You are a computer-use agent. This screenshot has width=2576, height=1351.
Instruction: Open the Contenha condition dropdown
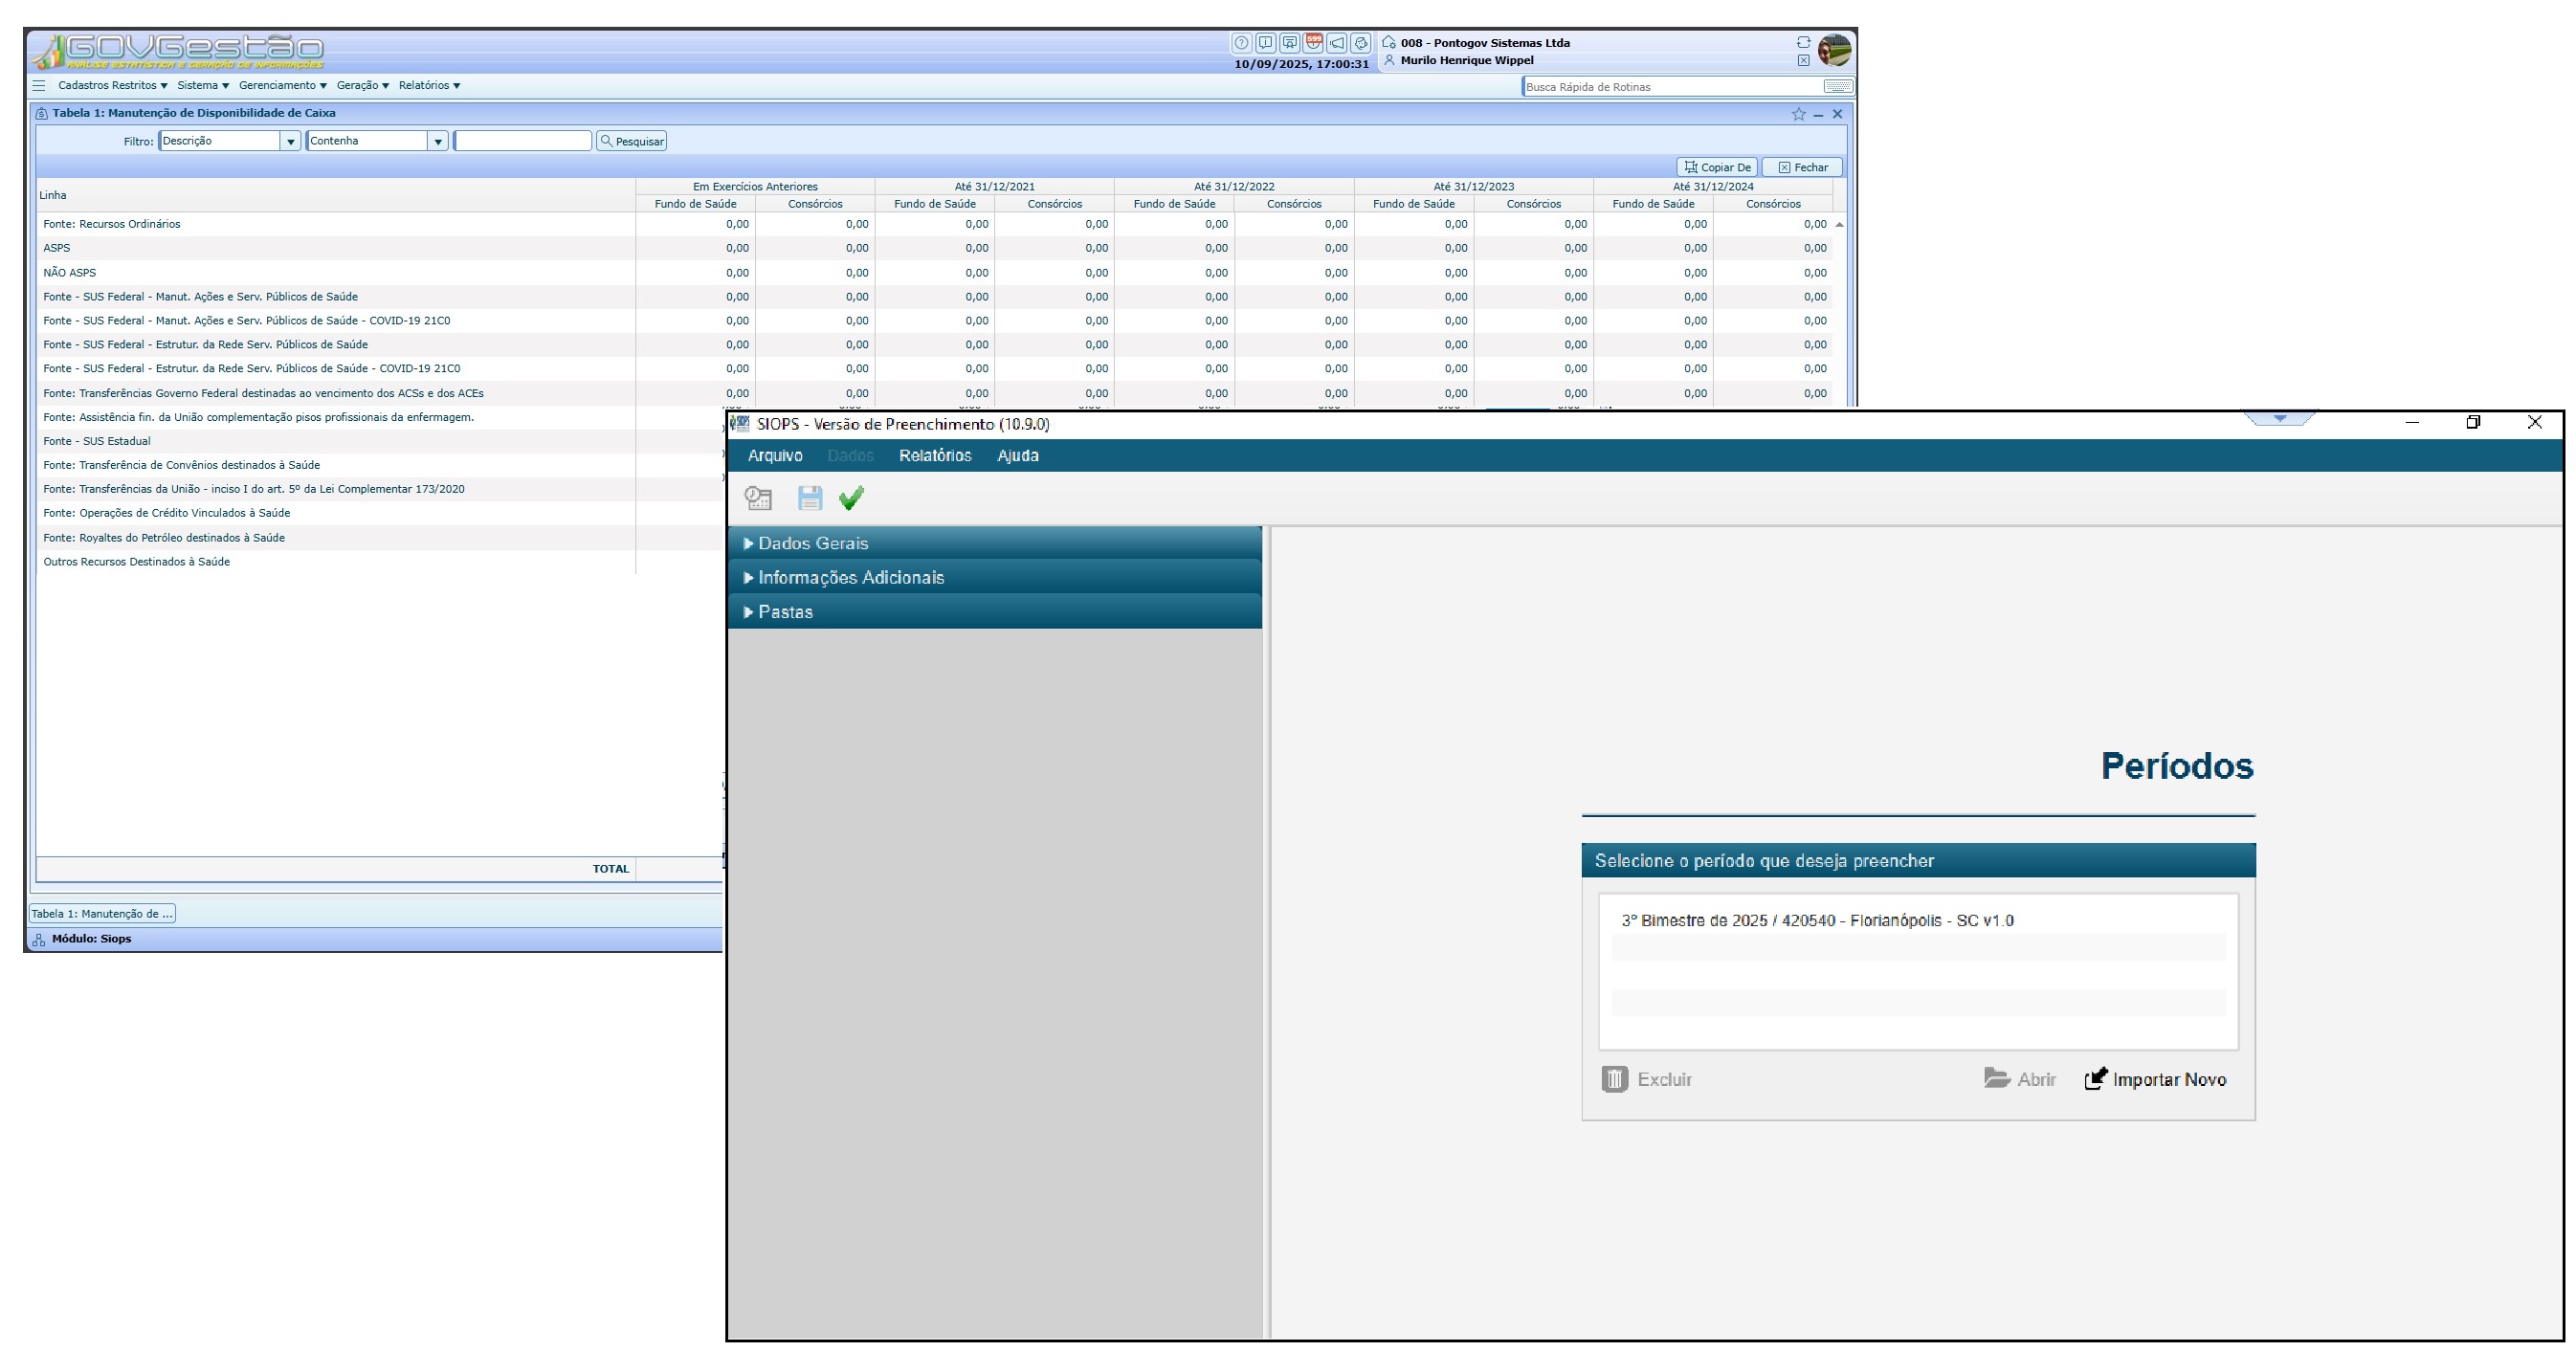(437, 141)
